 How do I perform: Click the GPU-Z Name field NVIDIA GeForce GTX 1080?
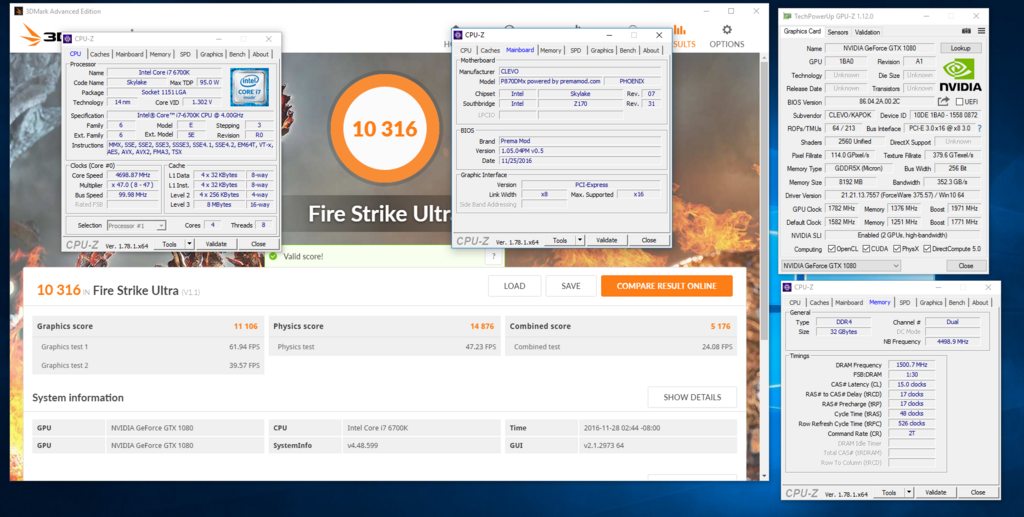pos(880,48)
